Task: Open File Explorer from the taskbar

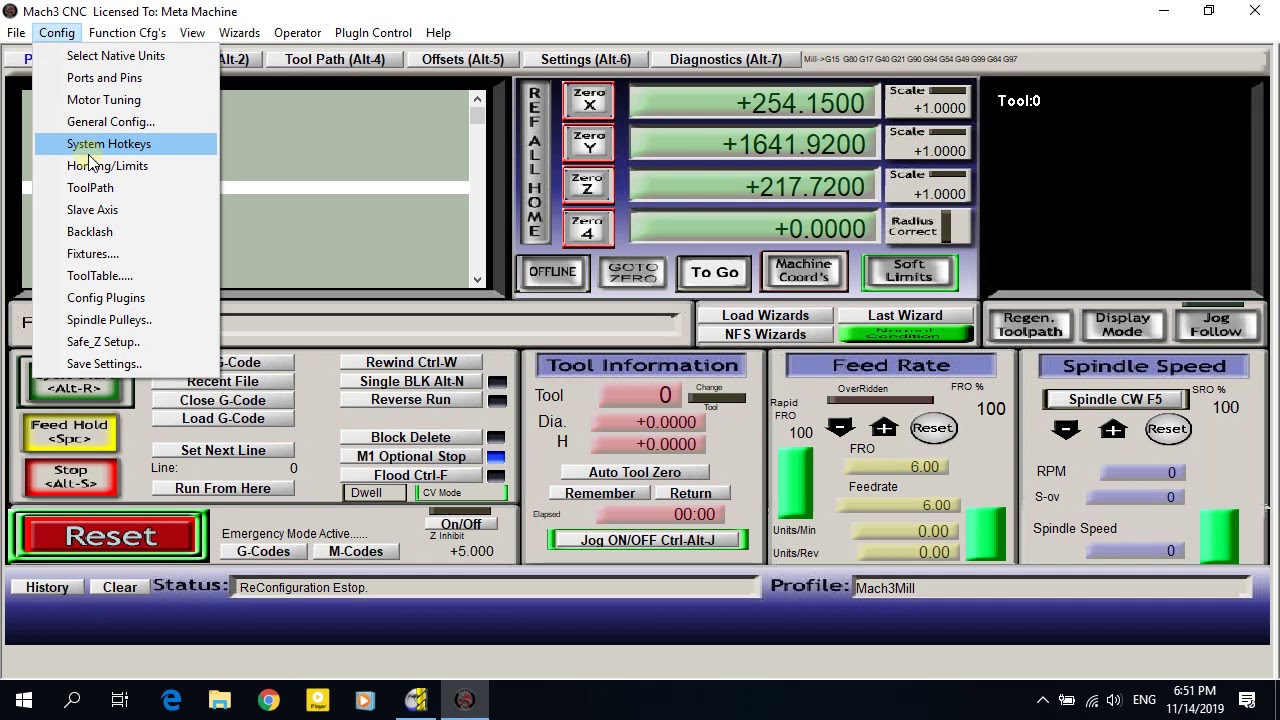Action: coord(219,700)
